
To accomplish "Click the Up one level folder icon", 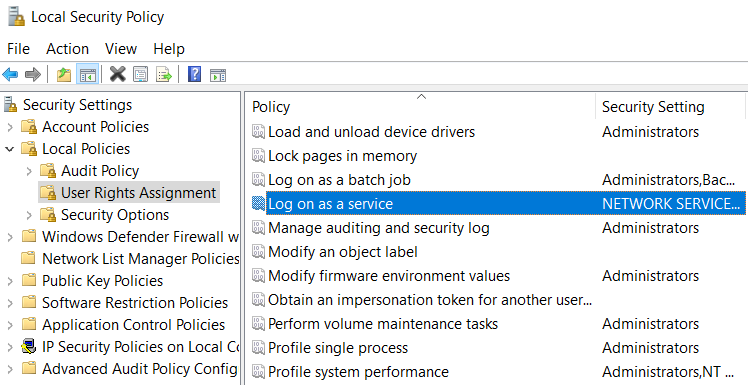I will (64, 74).
